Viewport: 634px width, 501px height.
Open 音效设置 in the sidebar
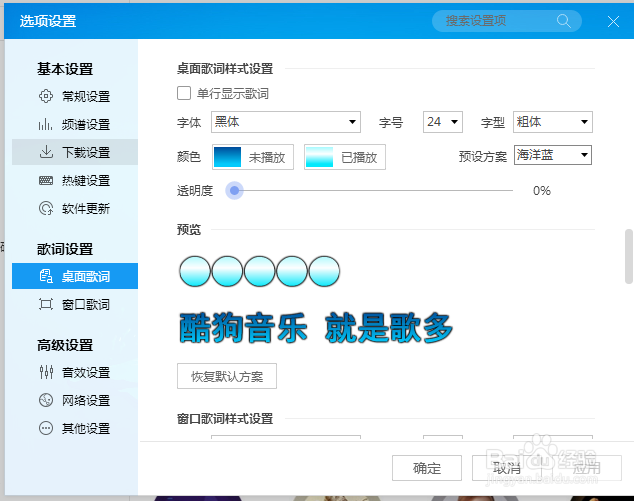75,372
